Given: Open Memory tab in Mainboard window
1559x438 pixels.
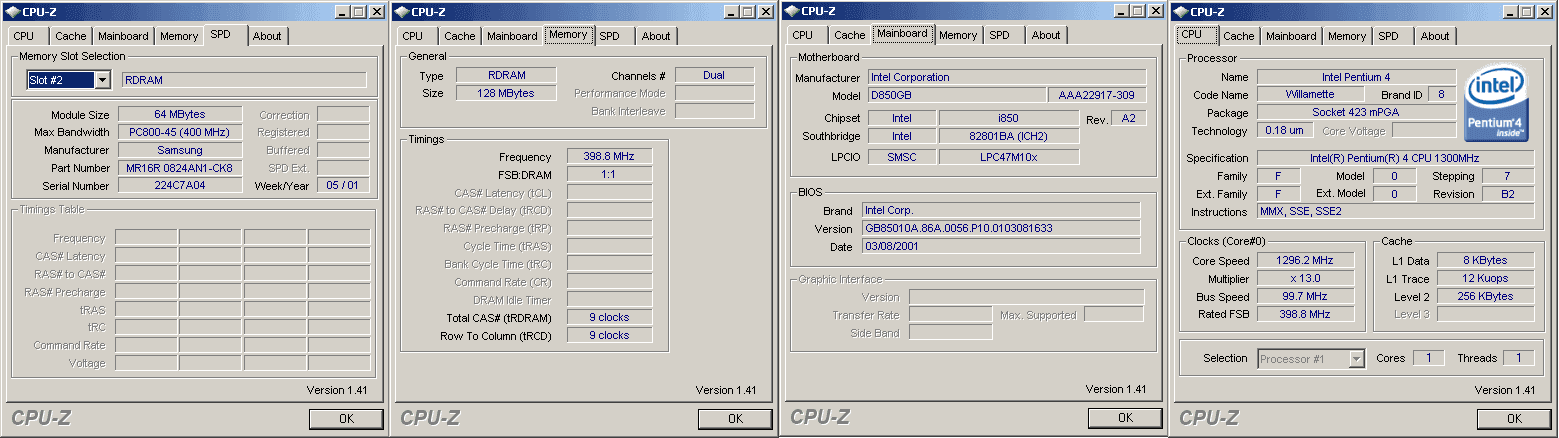Looking at the screenshot, I should (958, 35).
